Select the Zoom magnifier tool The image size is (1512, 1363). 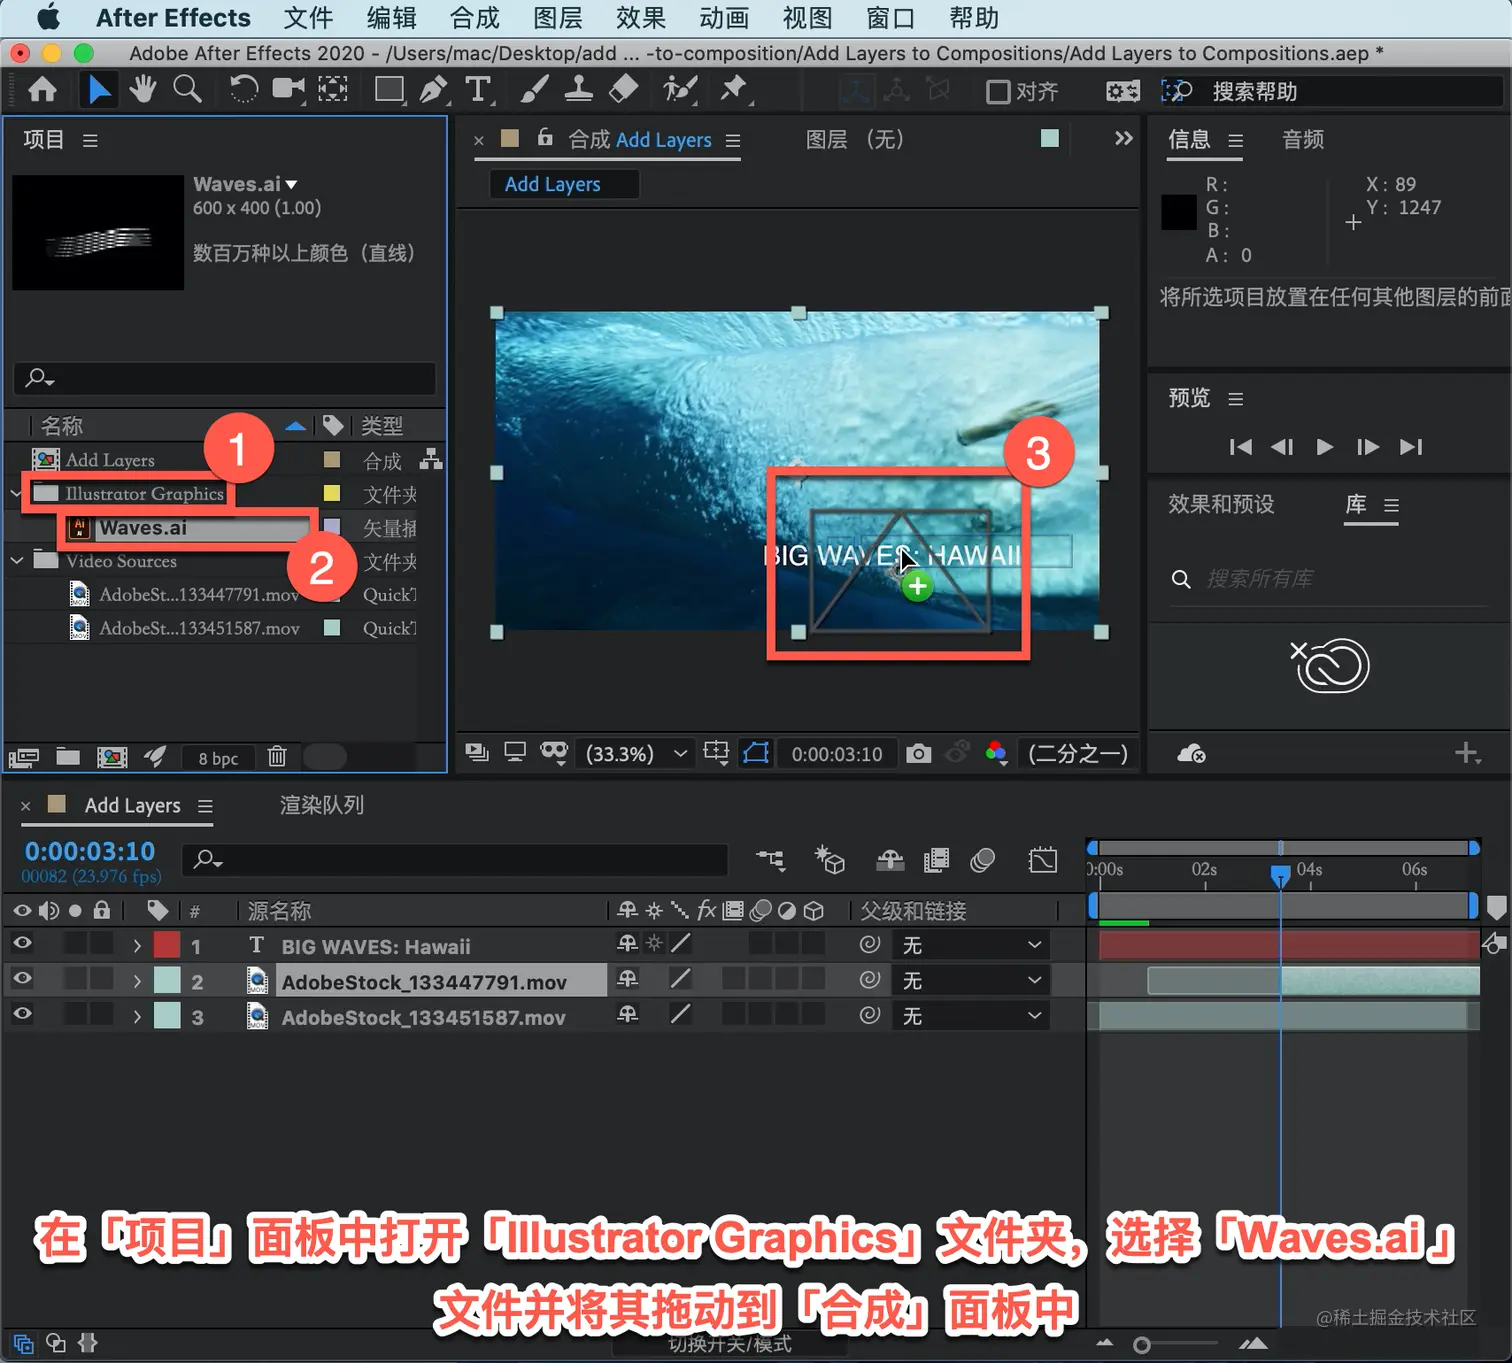(187, 90)
